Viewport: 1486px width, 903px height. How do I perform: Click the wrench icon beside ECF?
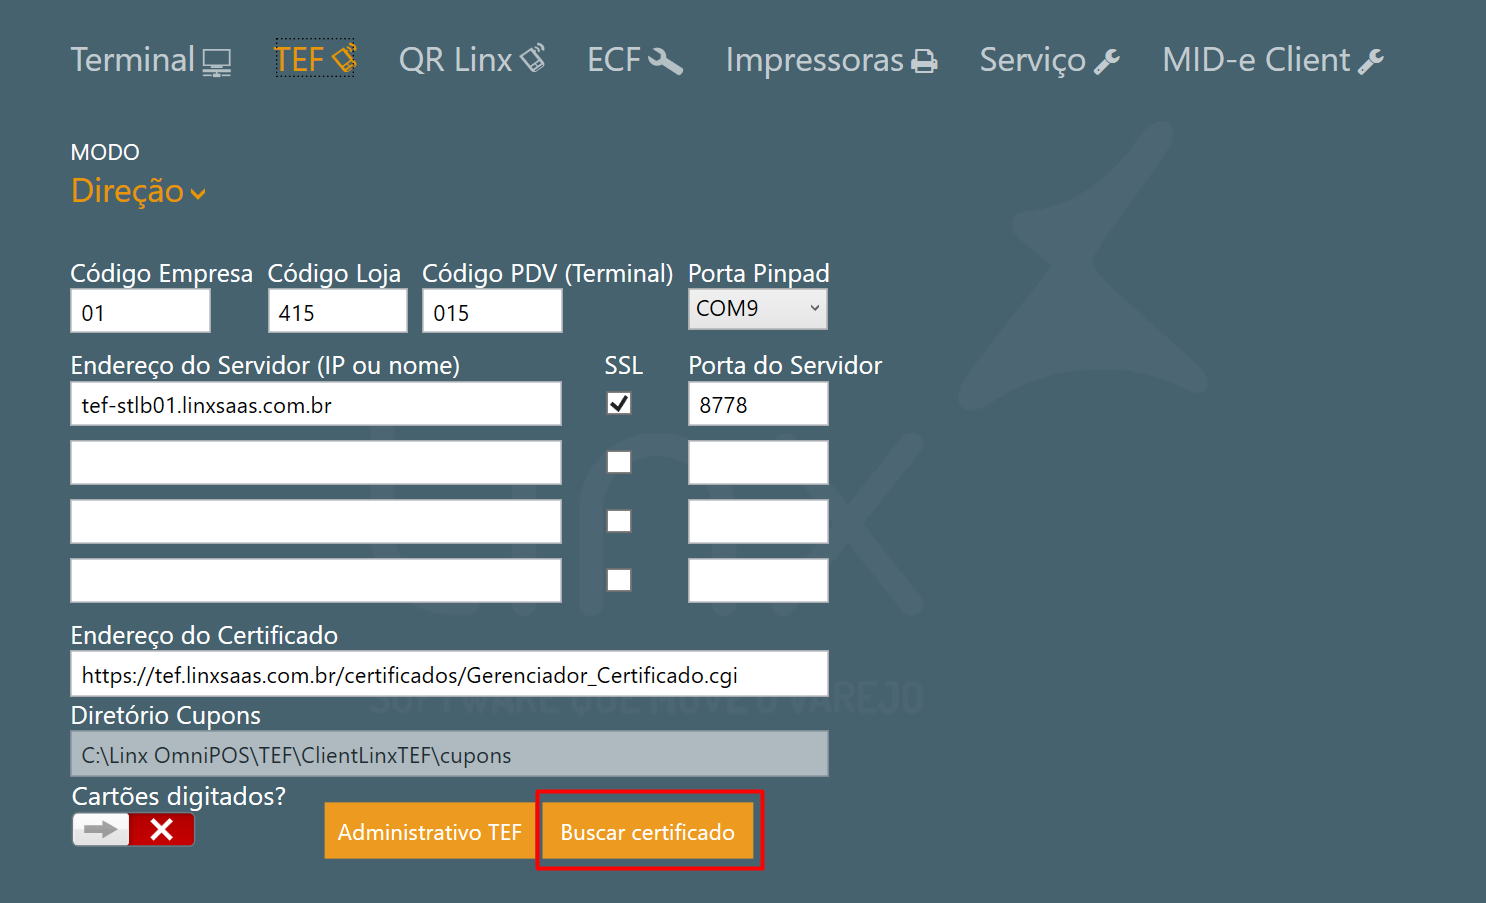(x=665, y=61)
